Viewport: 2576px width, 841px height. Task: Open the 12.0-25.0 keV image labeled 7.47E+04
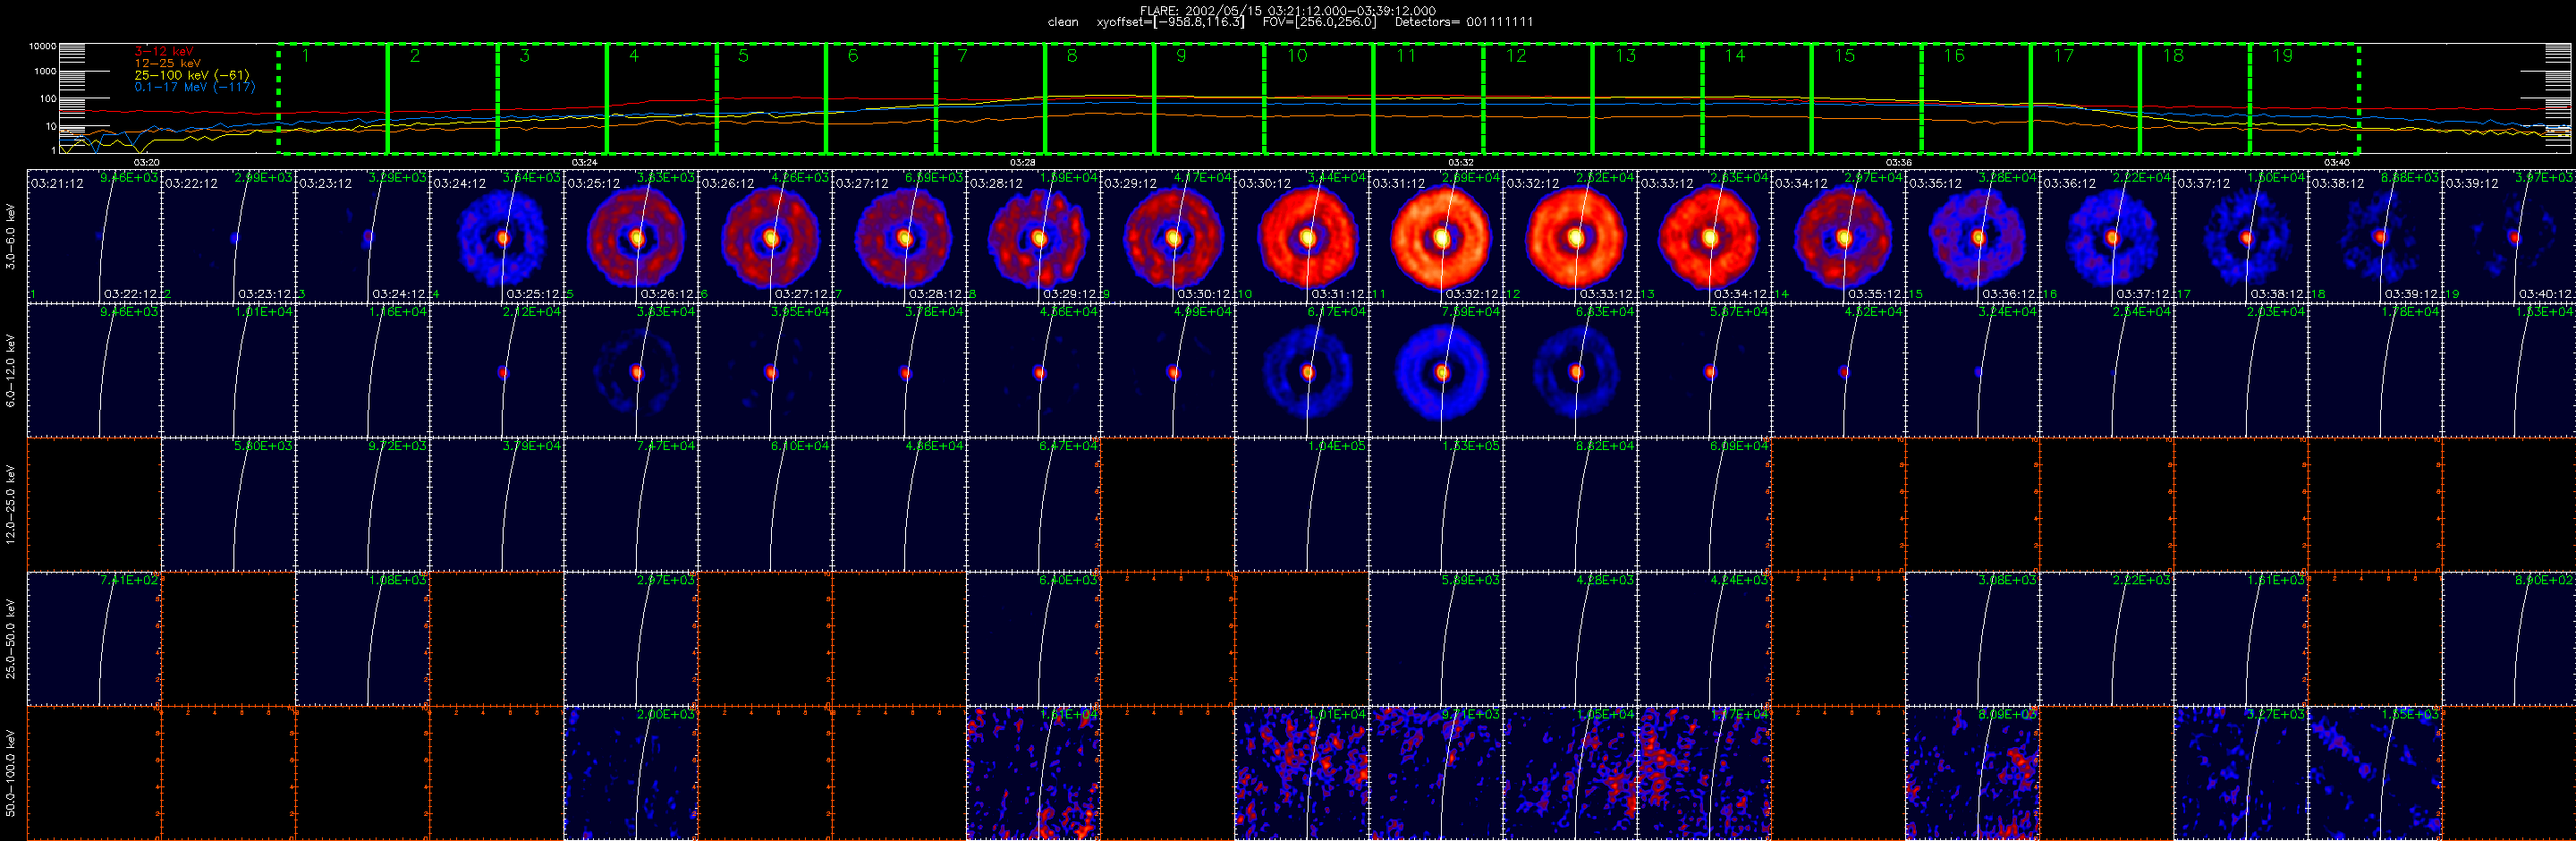coord(631,504)
